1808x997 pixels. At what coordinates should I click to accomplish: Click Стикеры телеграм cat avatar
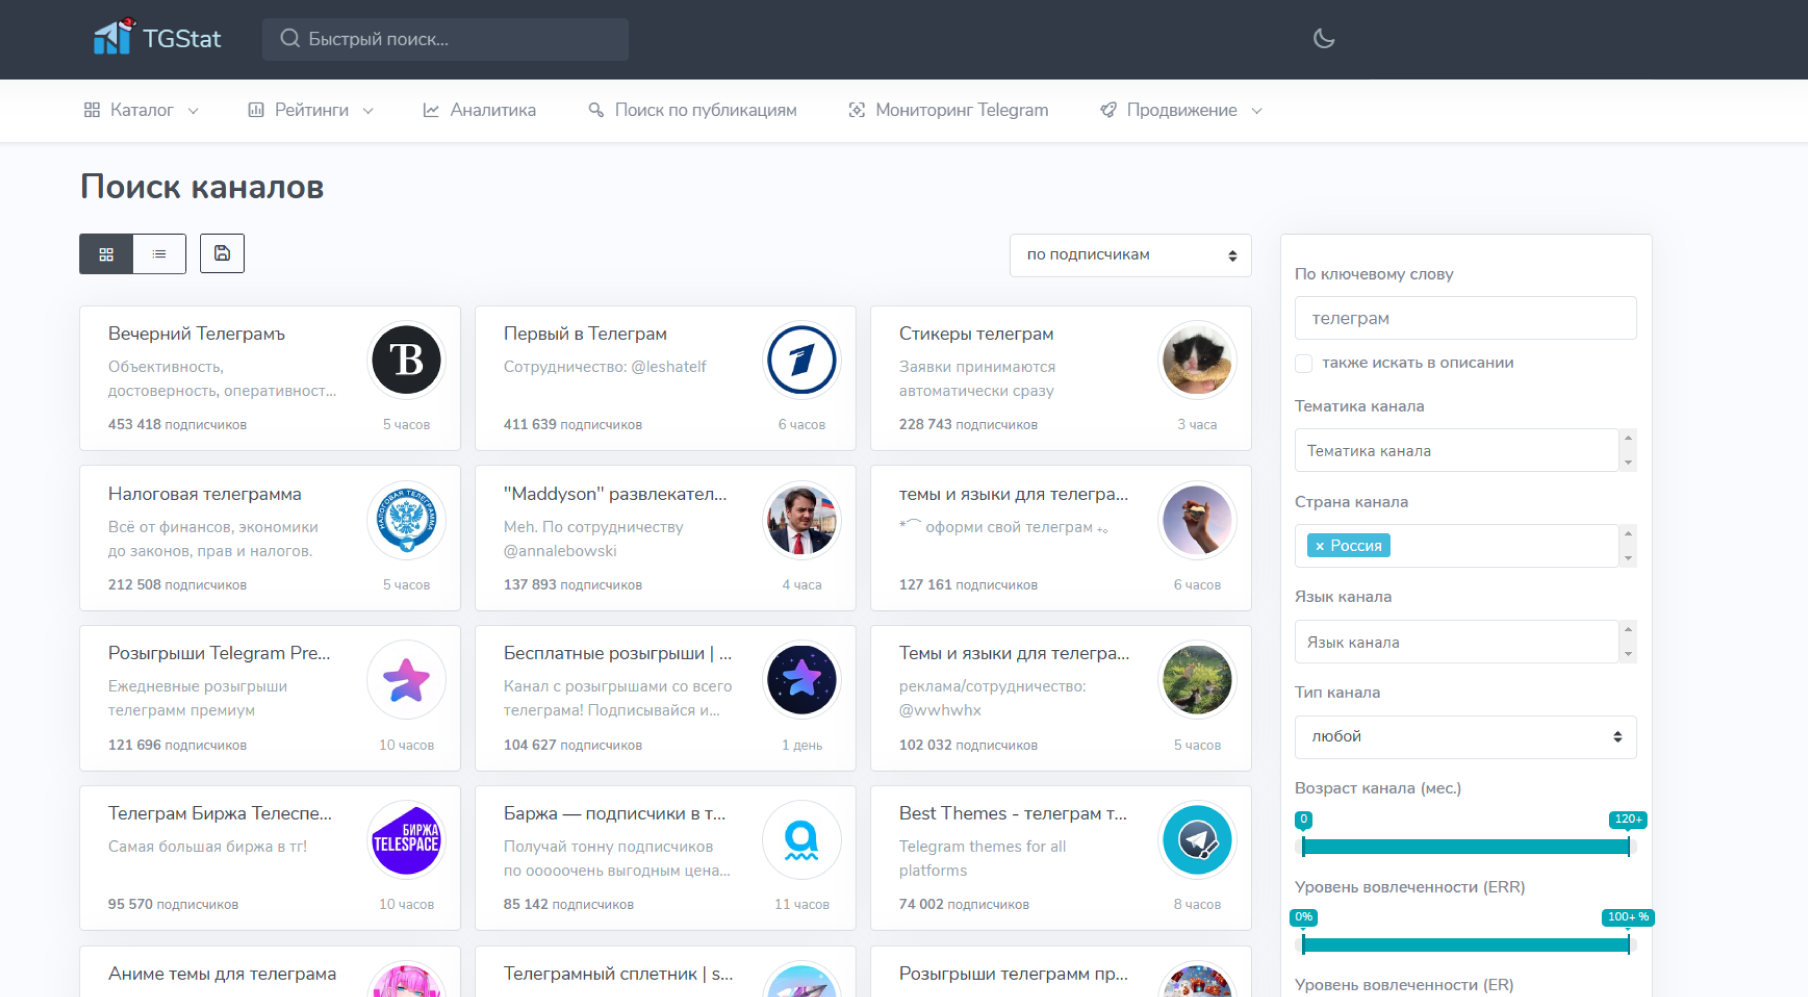1197,360
